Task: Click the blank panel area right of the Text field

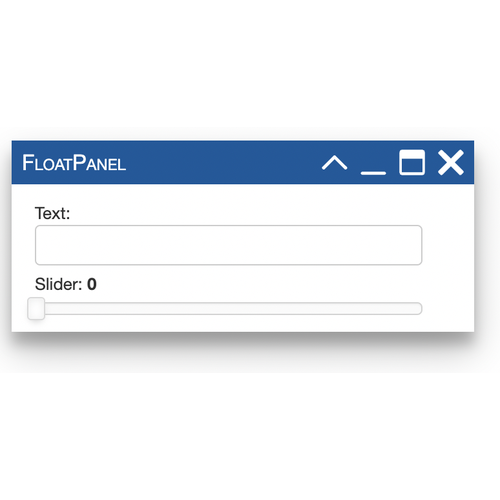Action: [448, 245]
